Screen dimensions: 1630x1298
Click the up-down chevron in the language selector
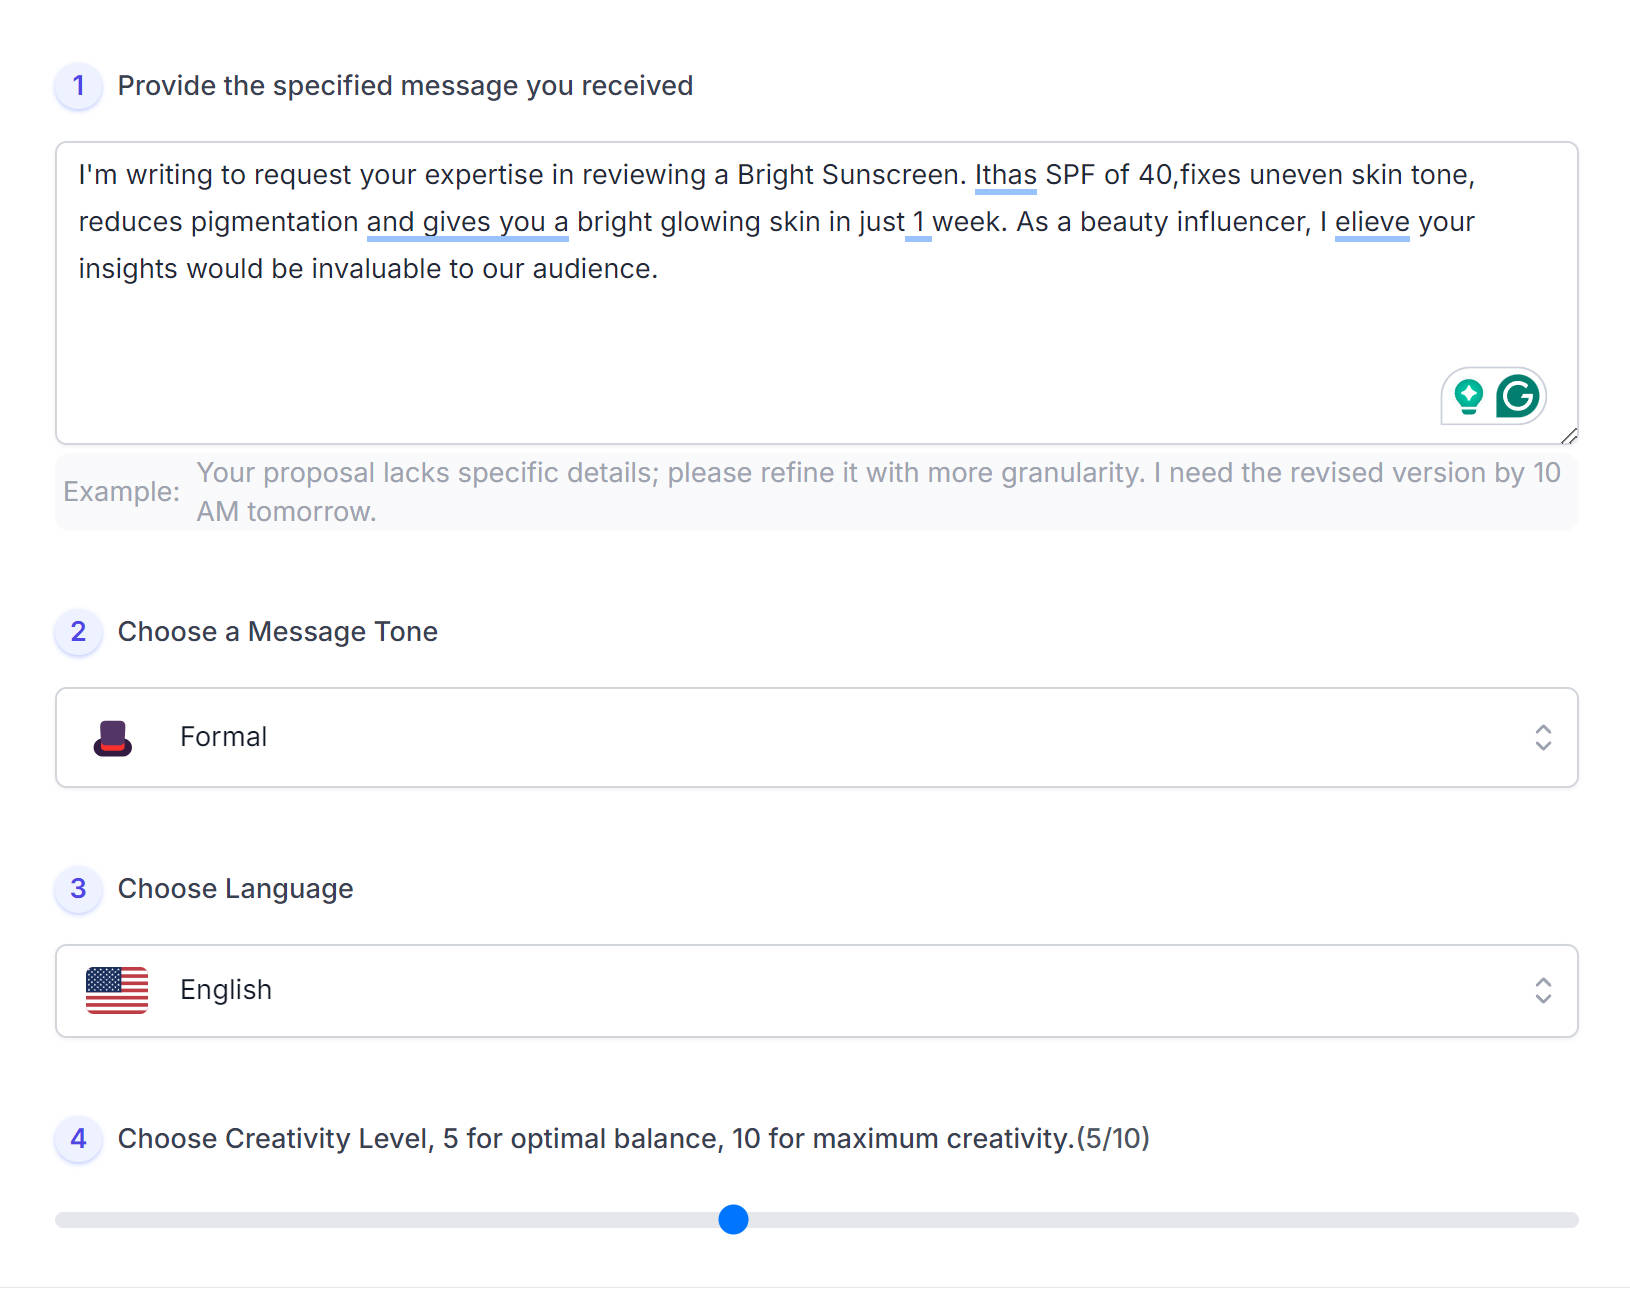point(1543,991)
